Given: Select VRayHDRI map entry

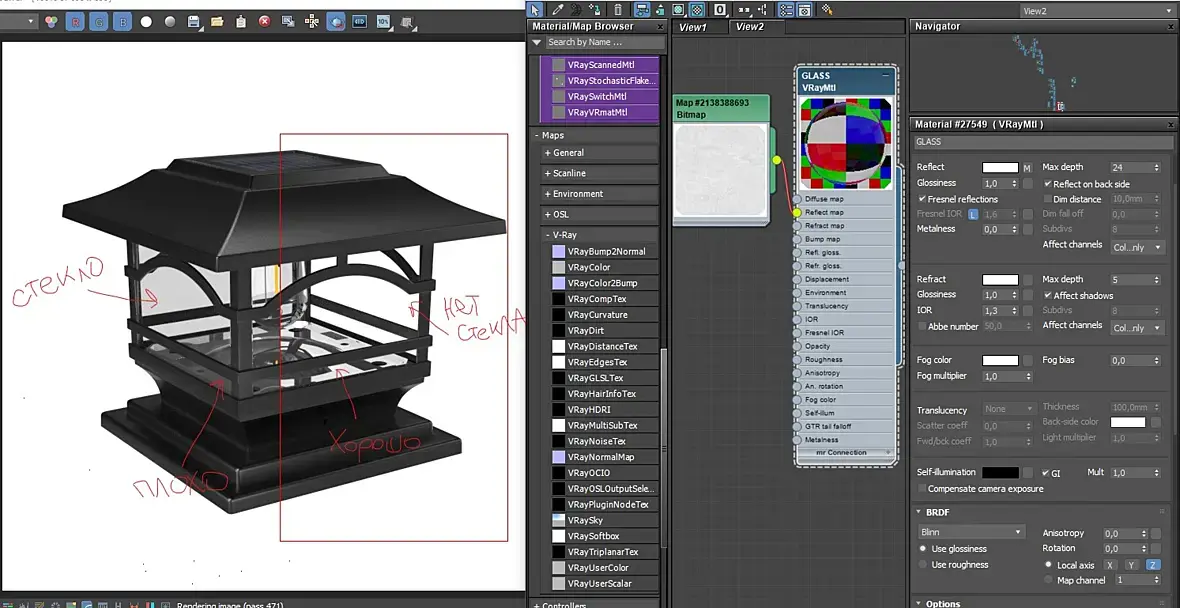Looking at the screenshot, I should [604, 409].
